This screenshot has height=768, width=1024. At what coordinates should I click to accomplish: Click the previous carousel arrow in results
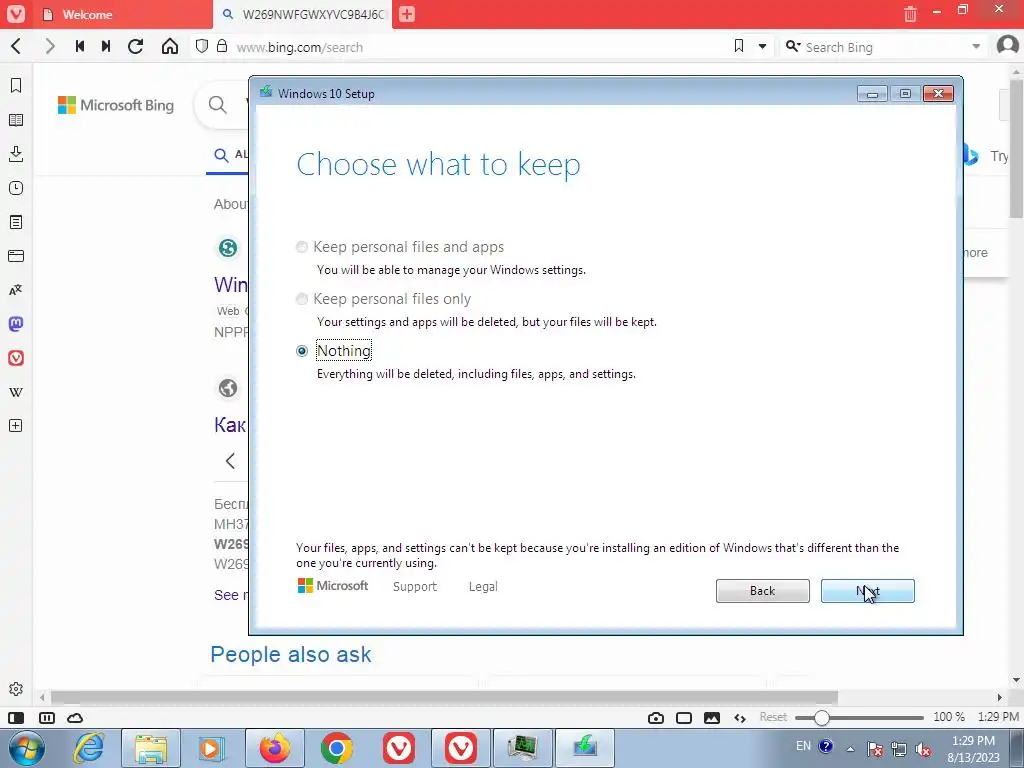coord(230,461)
